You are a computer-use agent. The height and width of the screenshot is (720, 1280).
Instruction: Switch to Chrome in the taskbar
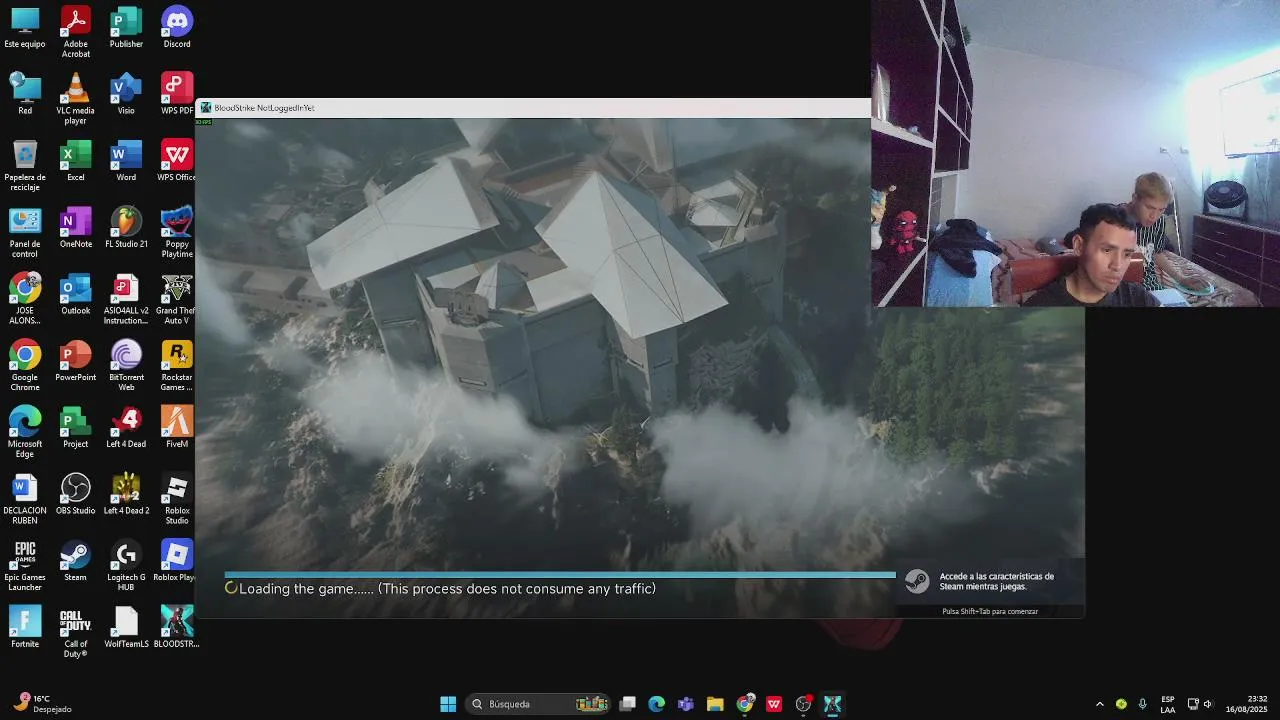[x=744, y=704]
